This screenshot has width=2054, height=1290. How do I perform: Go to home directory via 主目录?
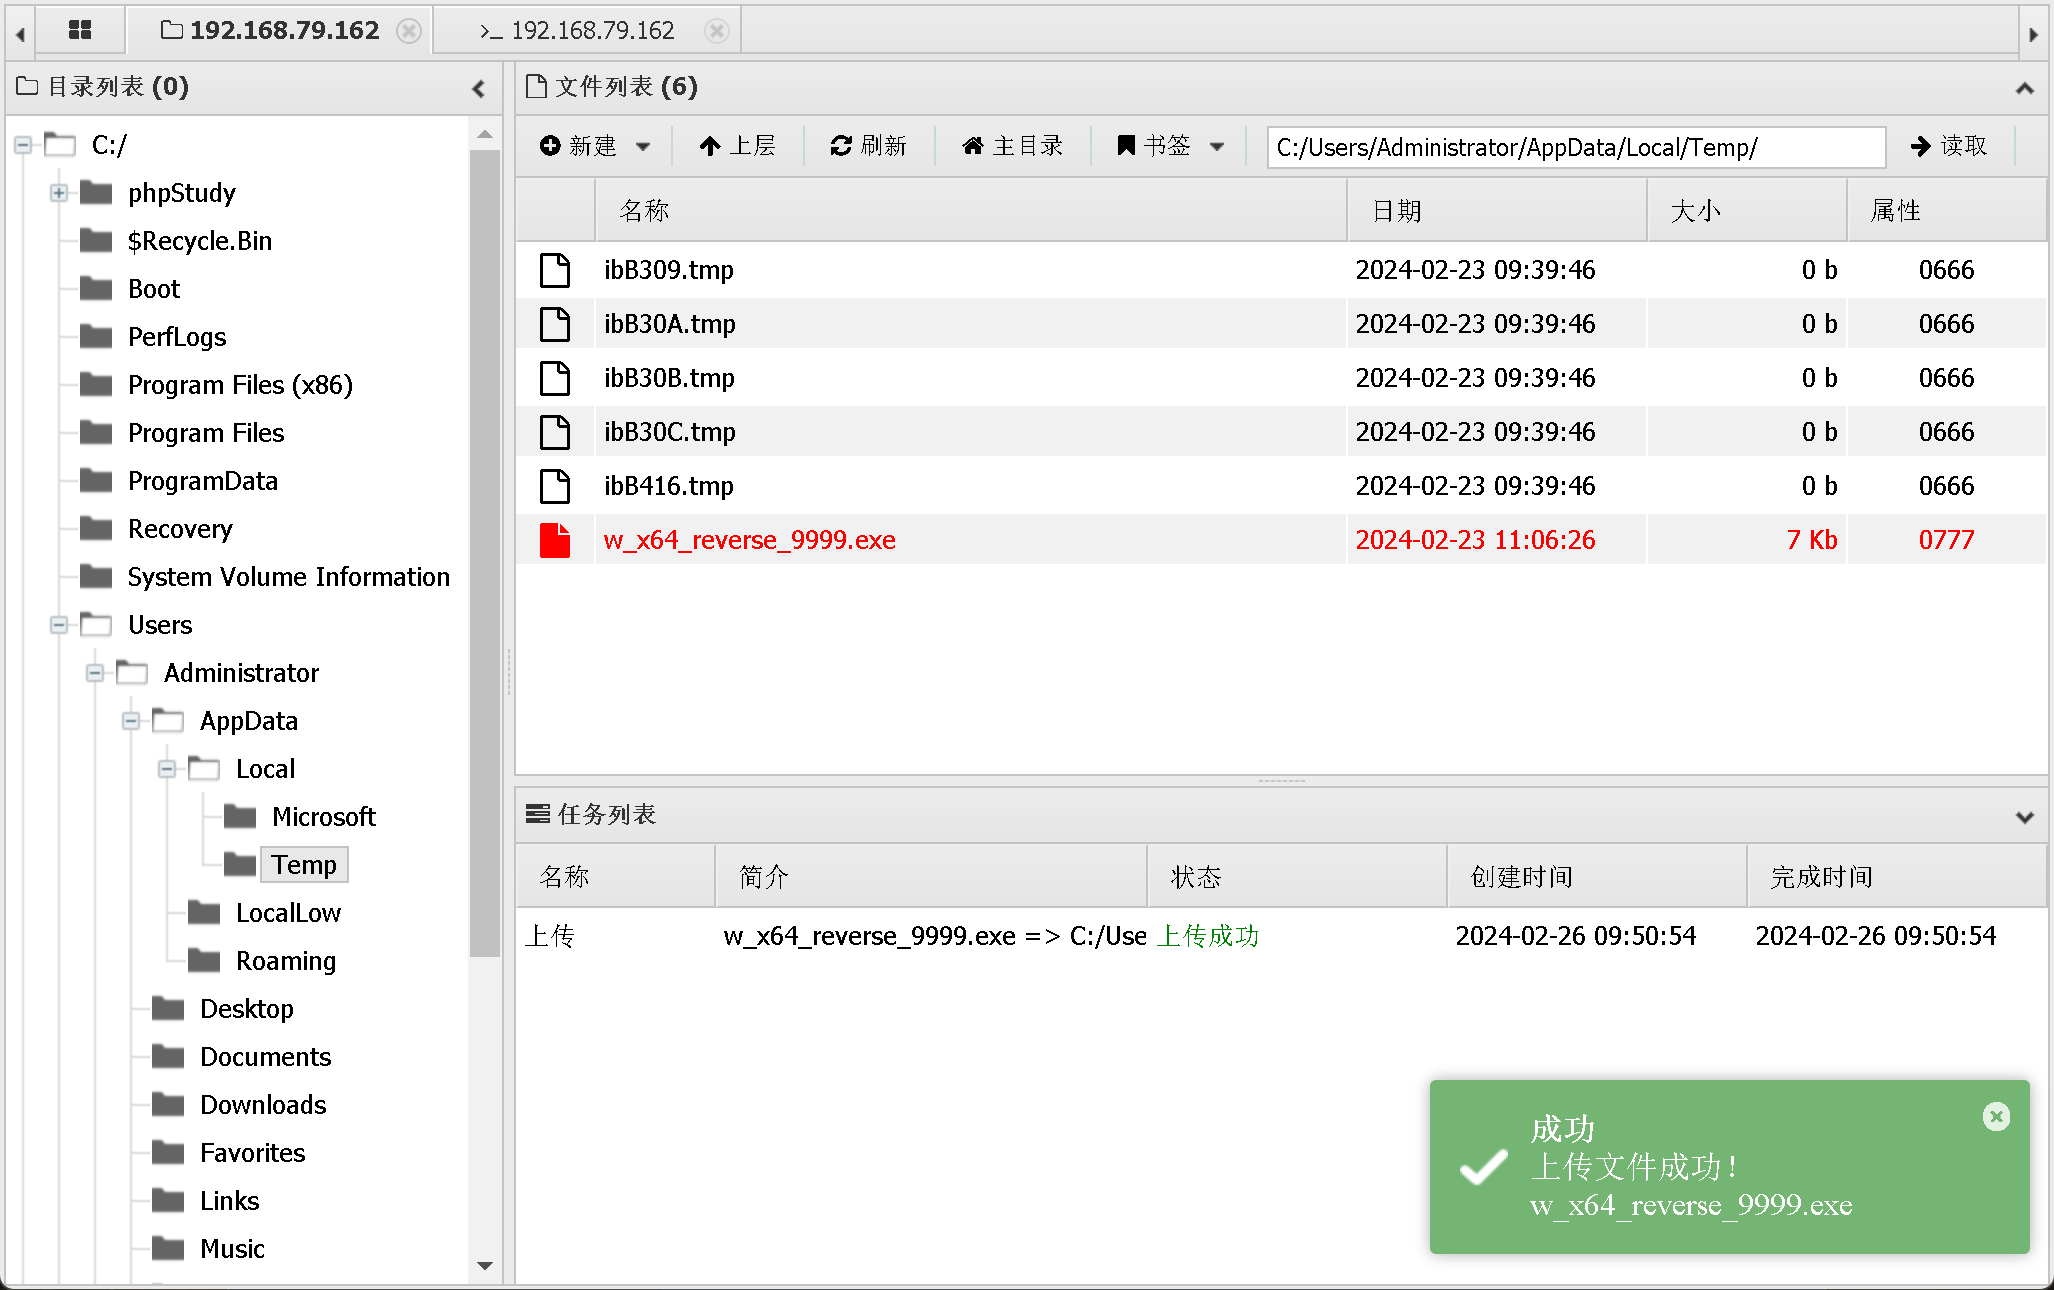[x=1012, y=146]
